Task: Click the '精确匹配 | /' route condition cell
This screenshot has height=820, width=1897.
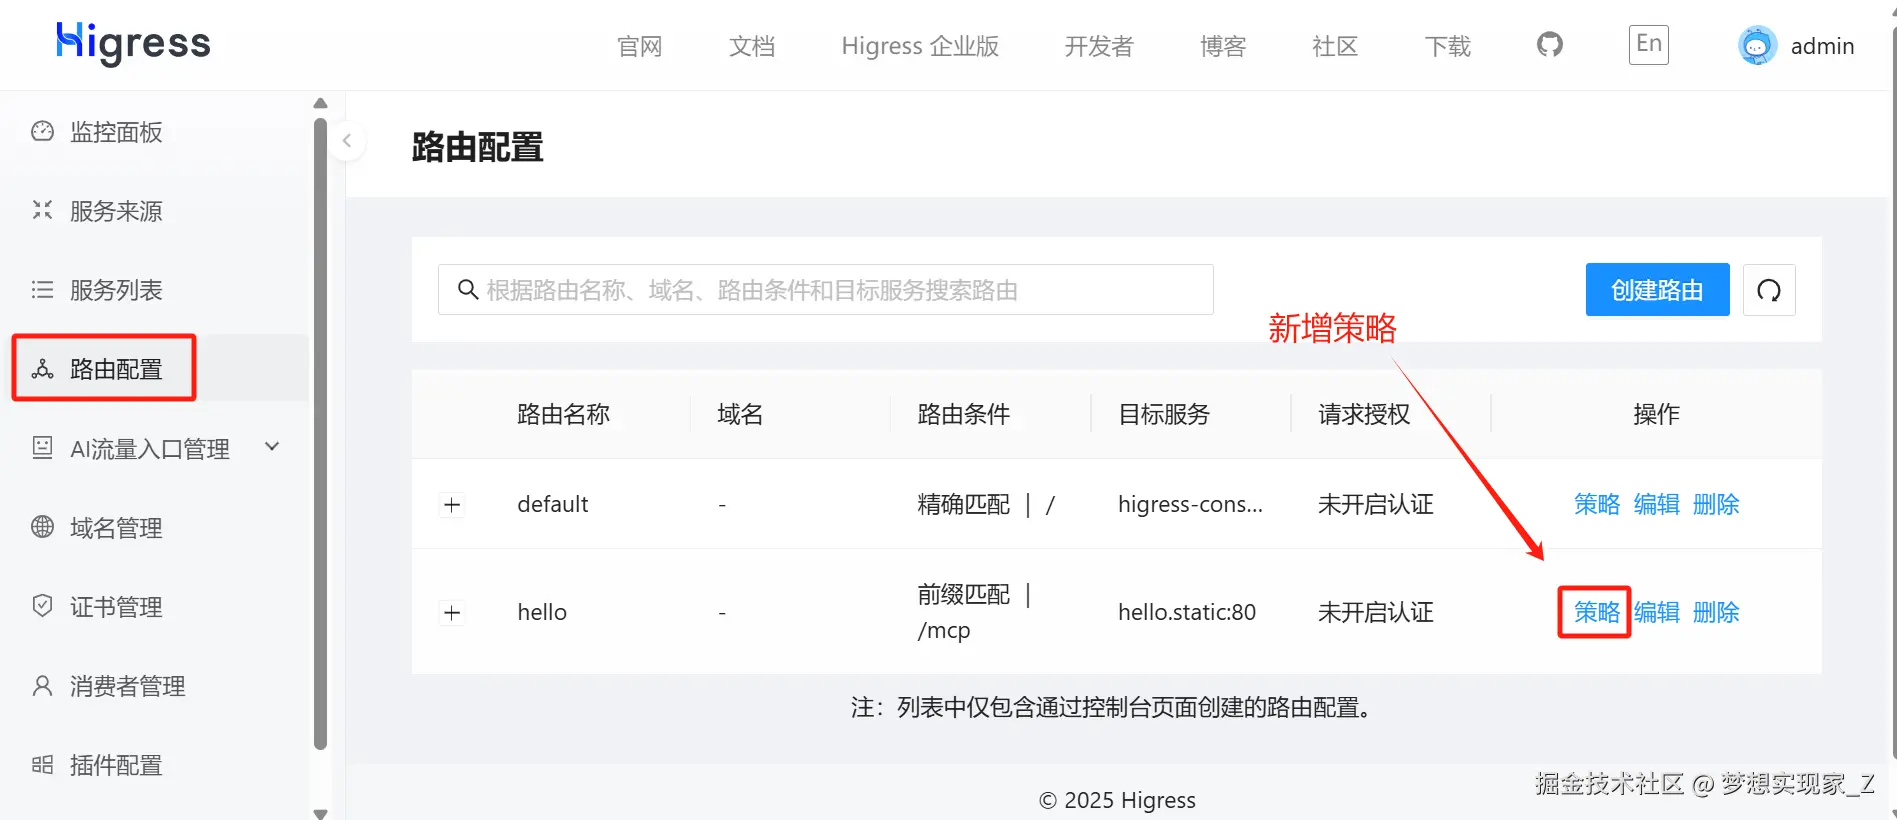Action: point(986,504)
